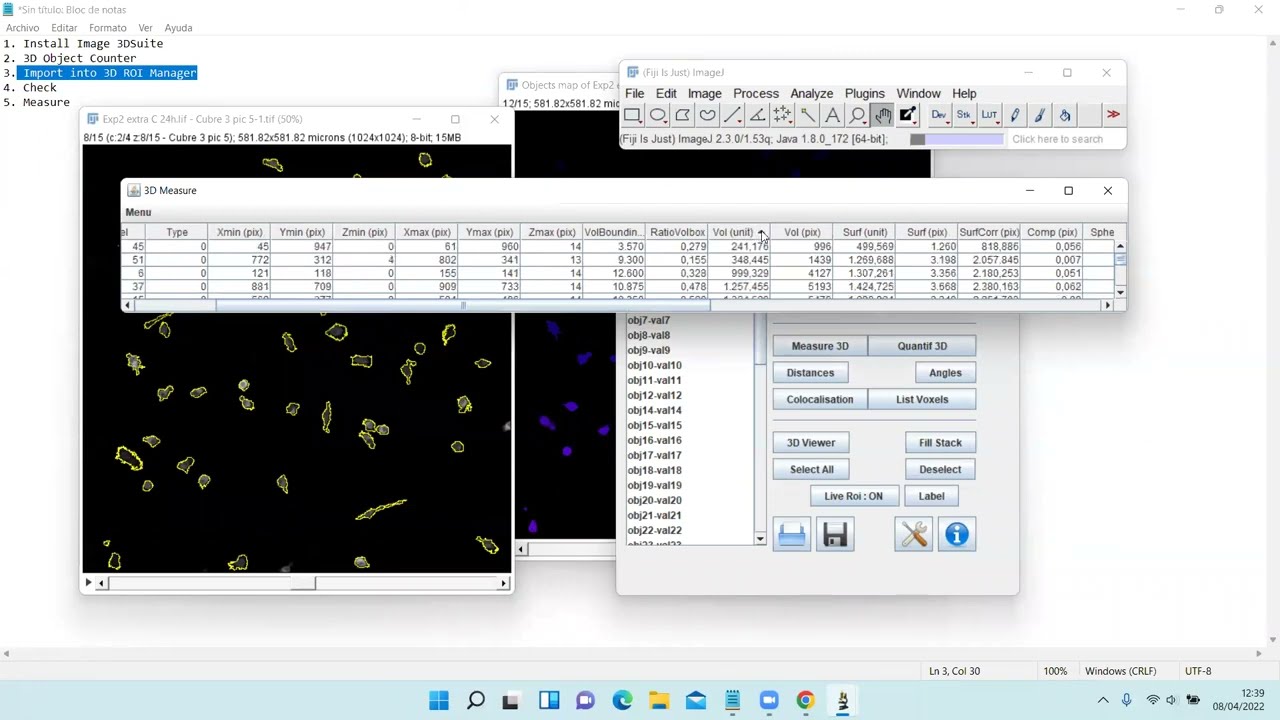Click the Fill Stack button

point(940,443)
